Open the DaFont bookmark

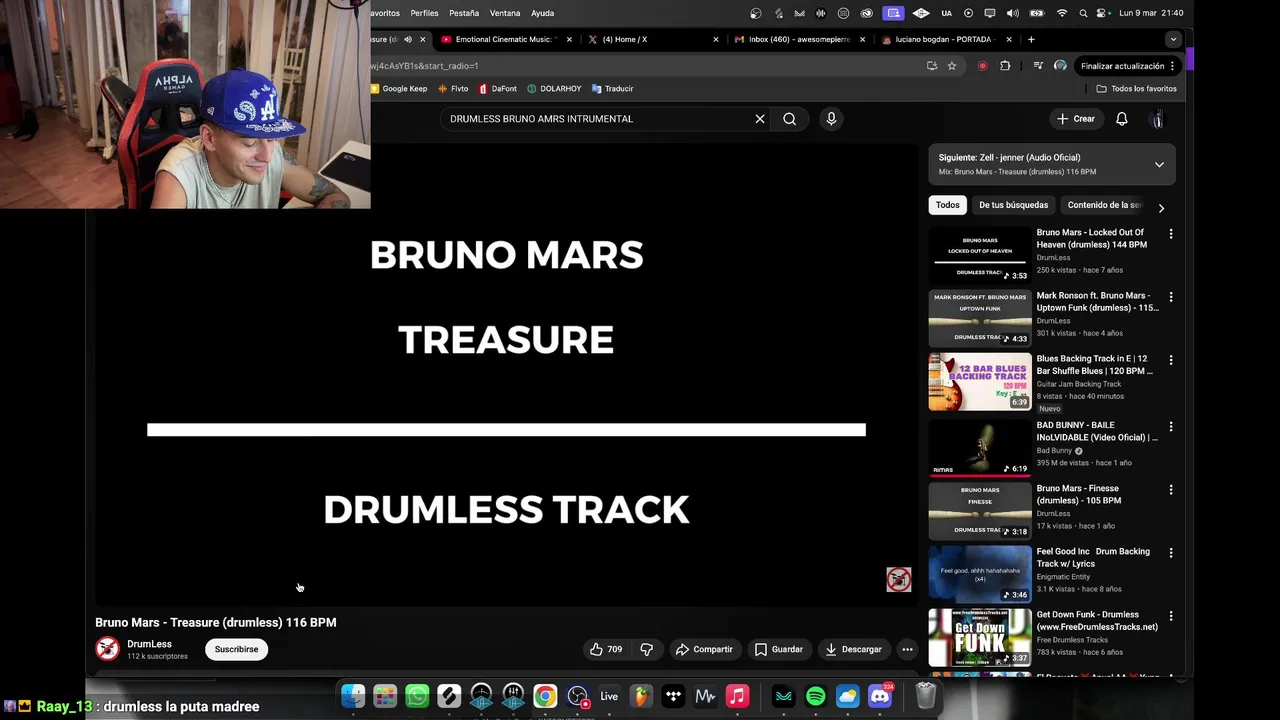point(497,89)
